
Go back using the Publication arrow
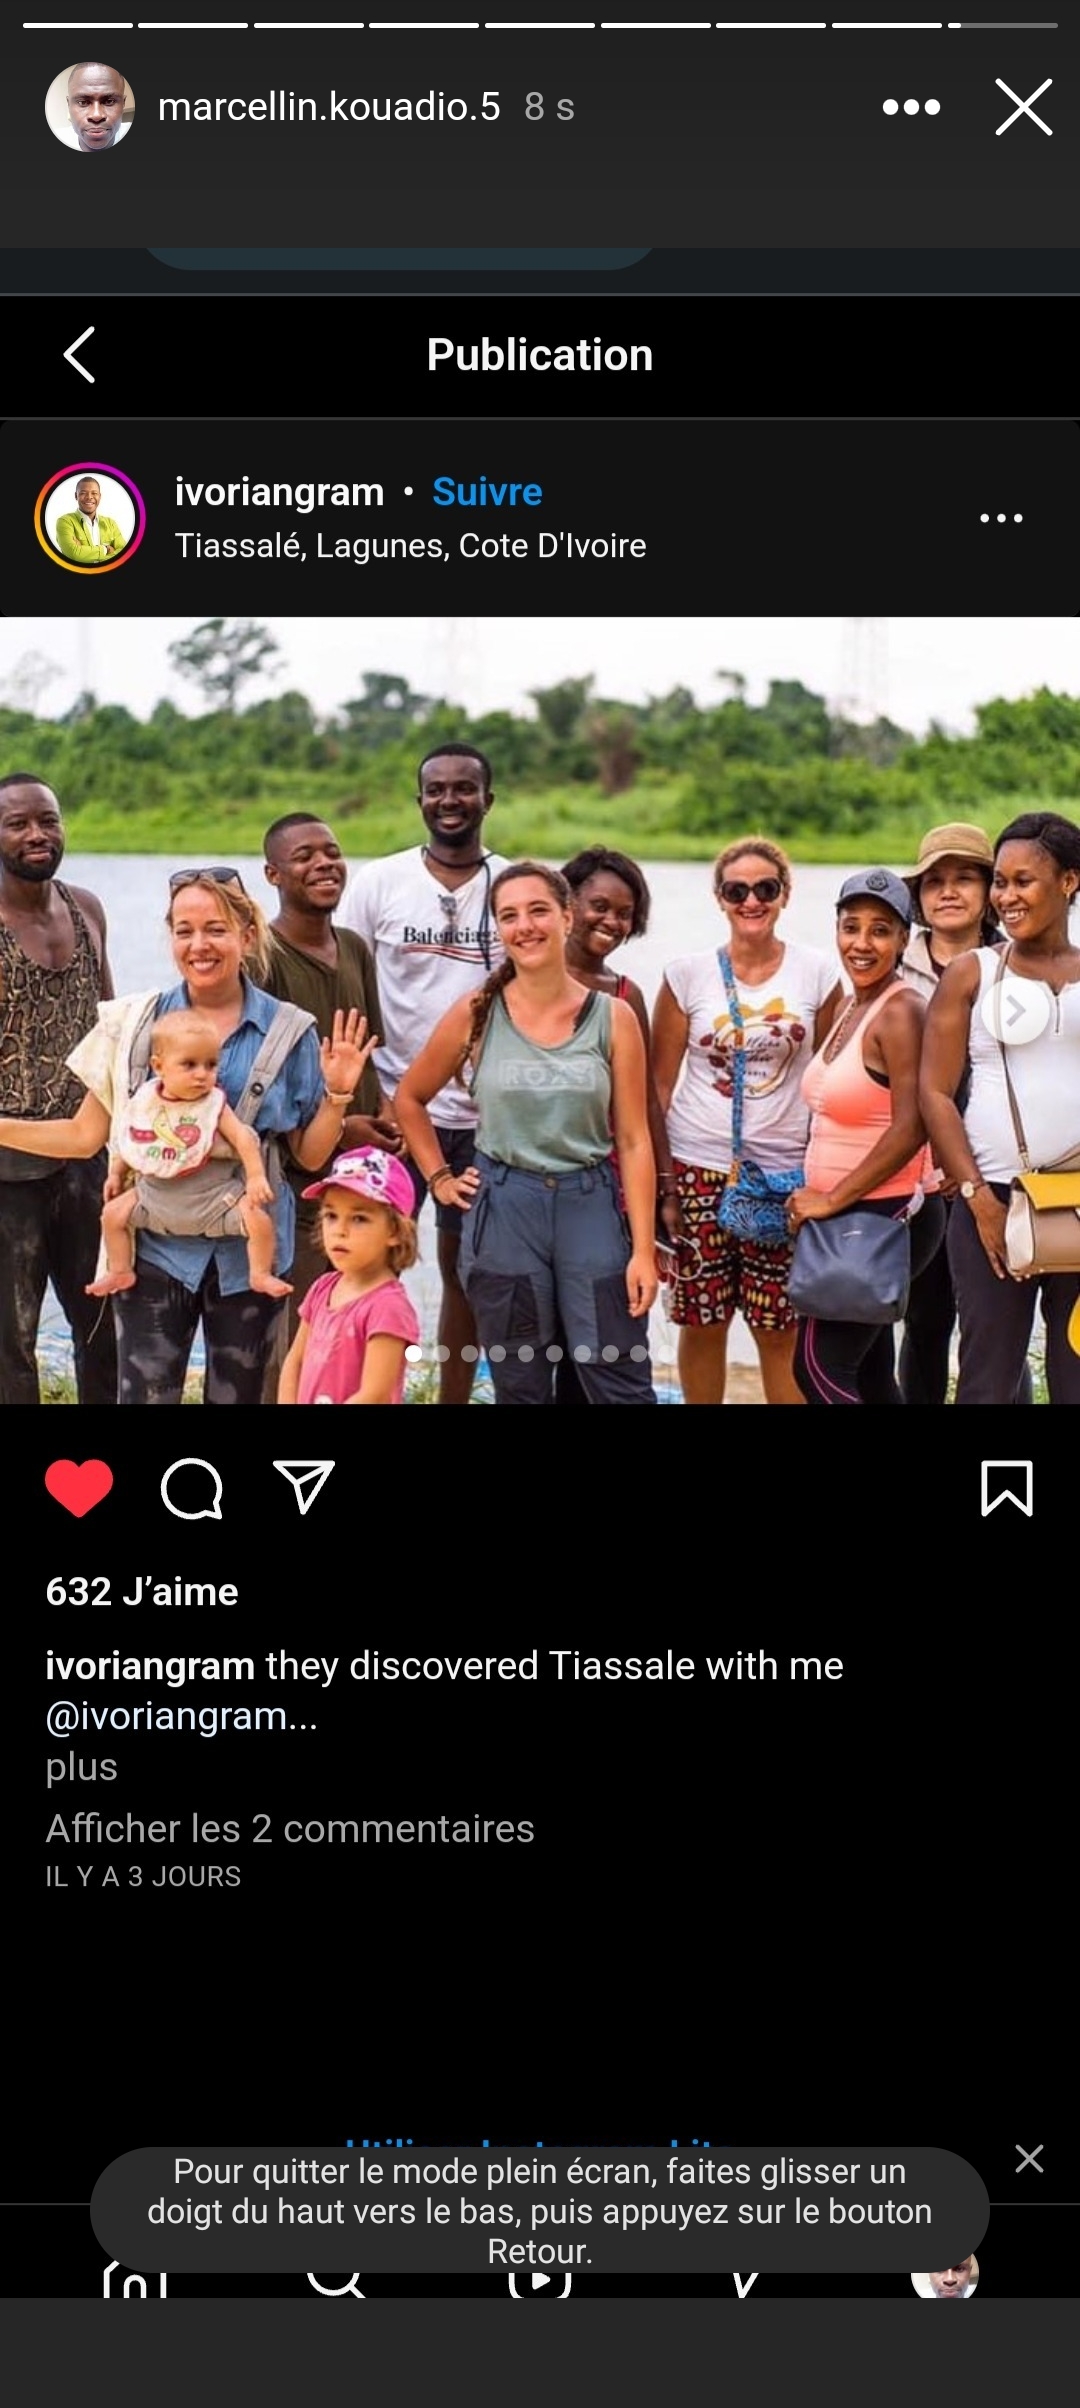pos(80,355)
